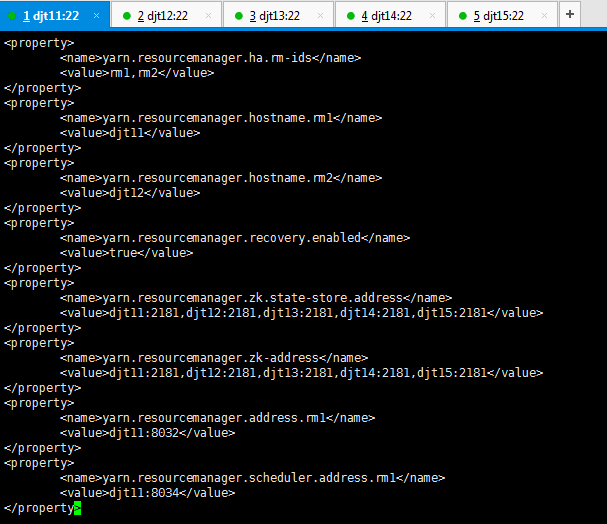Screen dimensions: 607x524
Task: Click green status dot on djt15:22 tab
Action: coord(463,16)
